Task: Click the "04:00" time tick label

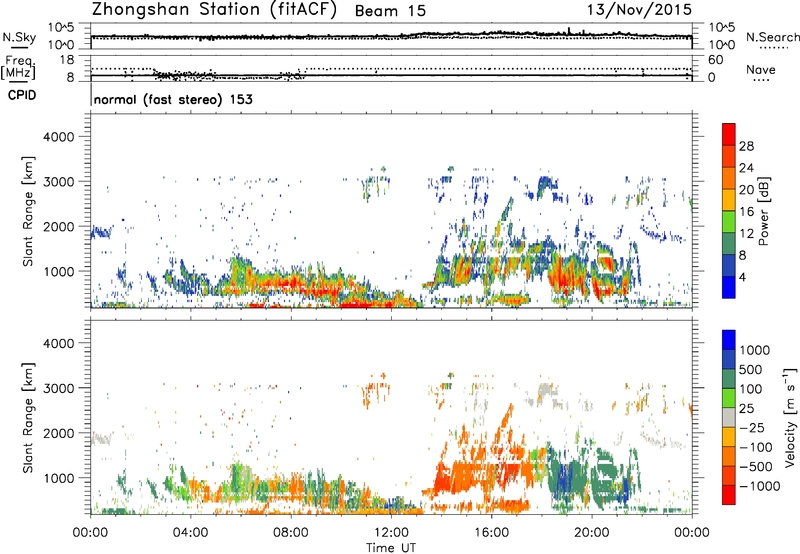Action: [190, 533]
